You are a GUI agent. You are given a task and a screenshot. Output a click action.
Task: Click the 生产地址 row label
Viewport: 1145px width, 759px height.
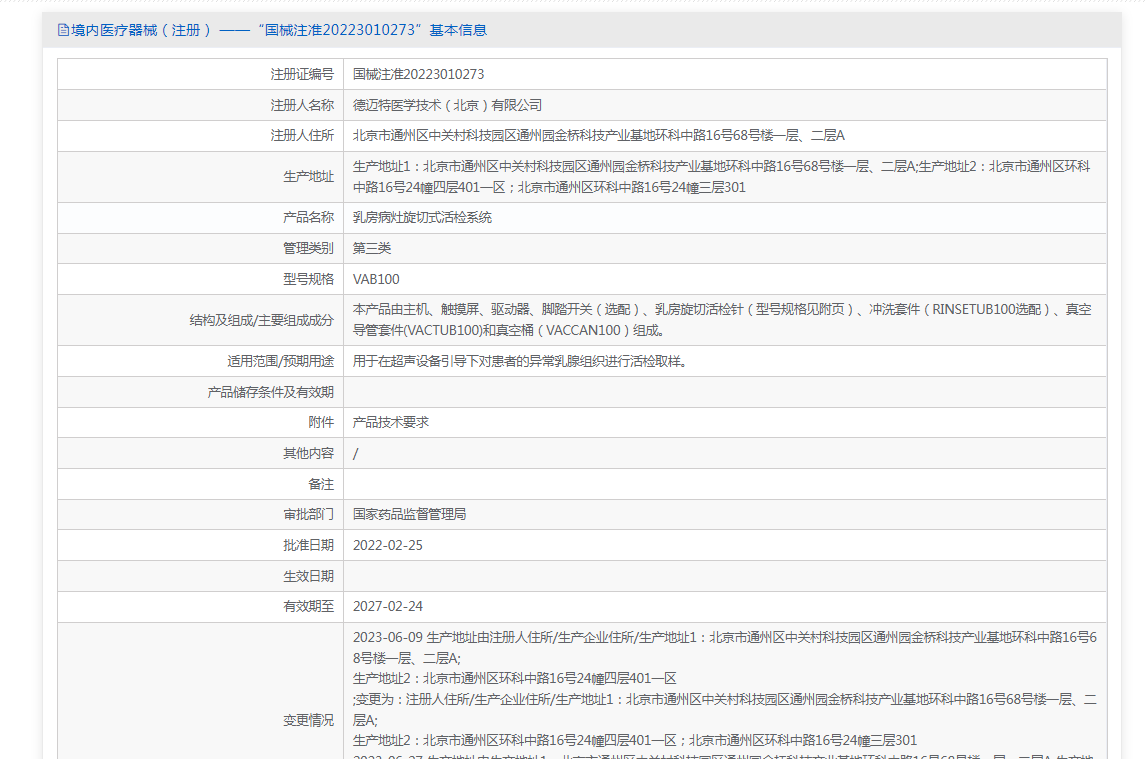click(x=308, y=177)
